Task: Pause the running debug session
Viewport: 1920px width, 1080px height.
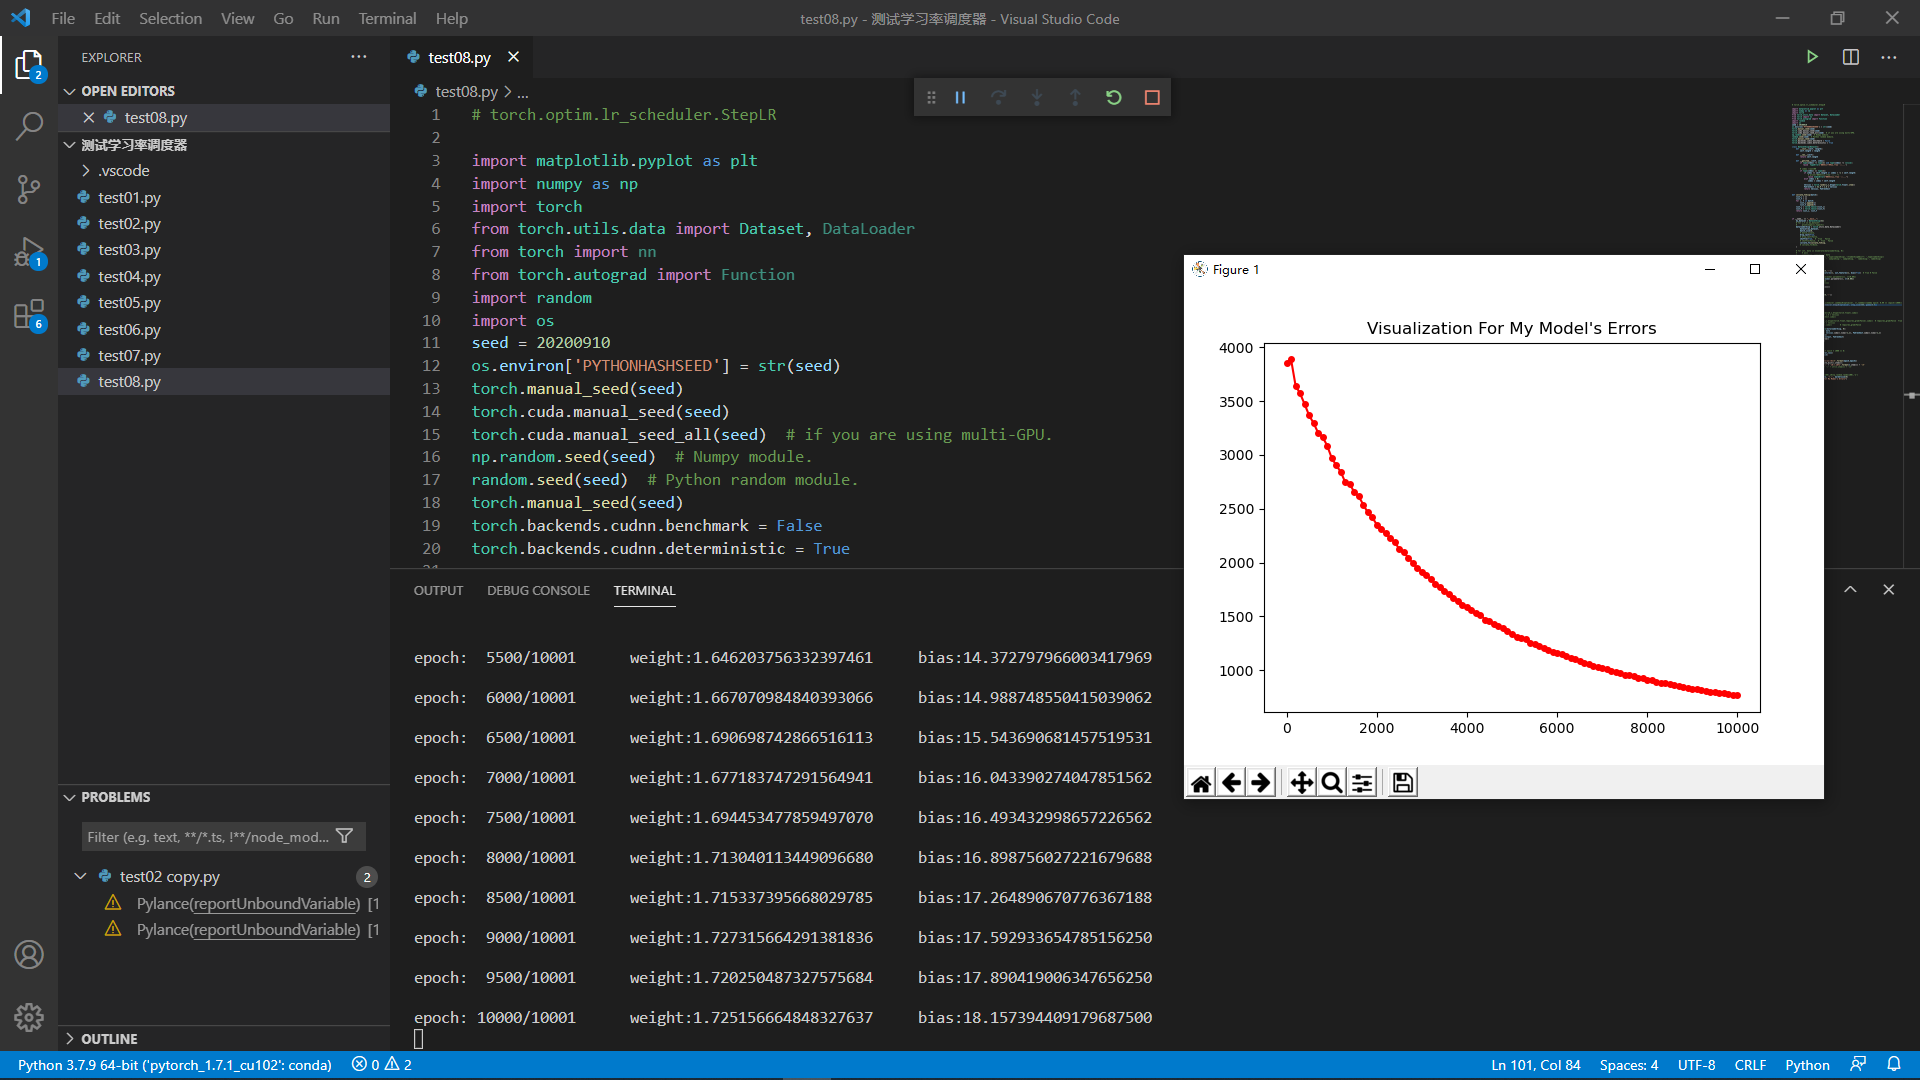Action: click(x=960, y=97)
